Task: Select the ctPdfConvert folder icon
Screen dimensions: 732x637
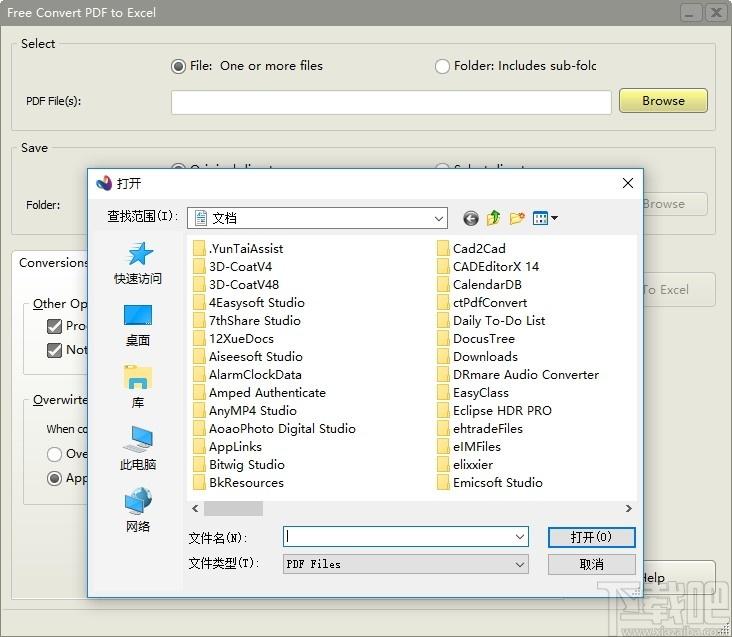Action: (x=443, y=302)
